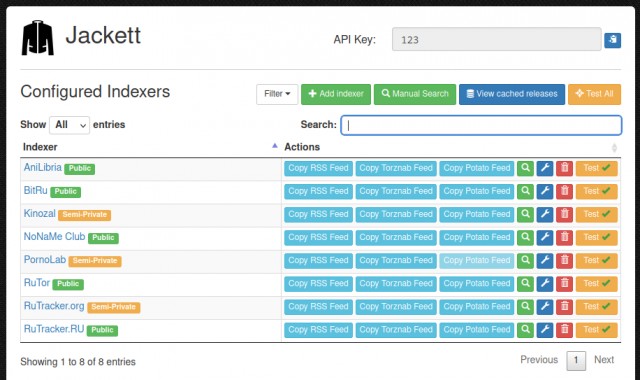Click Configured Indexers heading
Viewport: 640px width, 380px height.
point(95,91)
